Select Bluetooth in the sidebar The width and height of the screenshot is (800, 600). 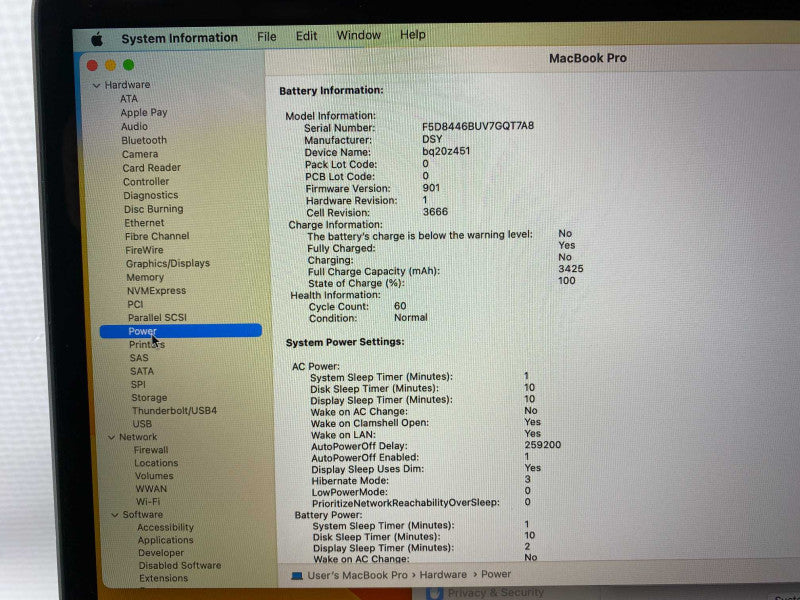pyautogui.click(x=144, y=140)
